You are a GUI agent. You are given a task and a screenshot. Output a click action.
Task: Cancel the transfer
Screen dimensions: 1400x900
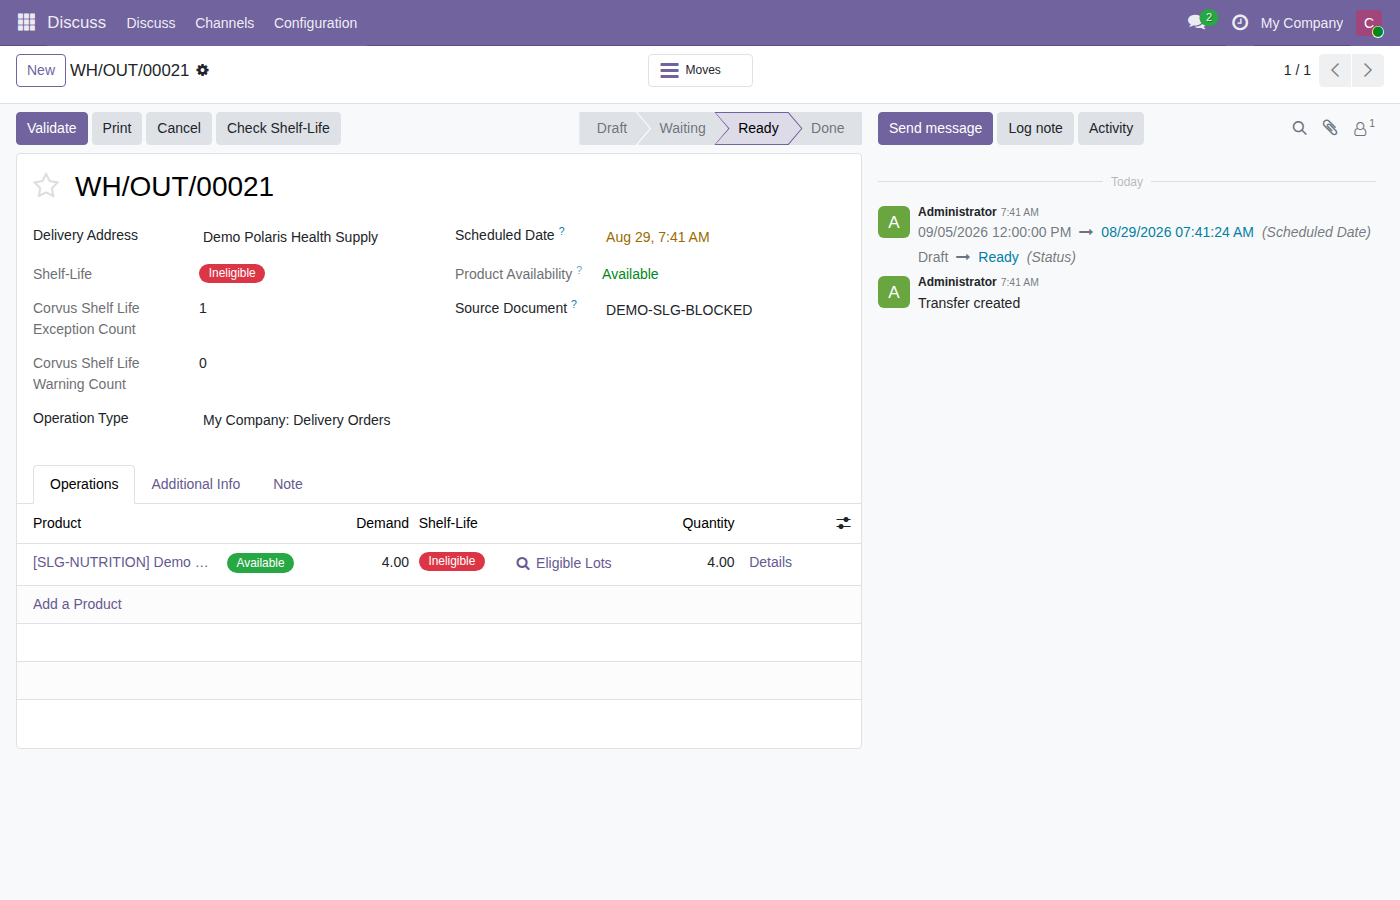[179, 128]
